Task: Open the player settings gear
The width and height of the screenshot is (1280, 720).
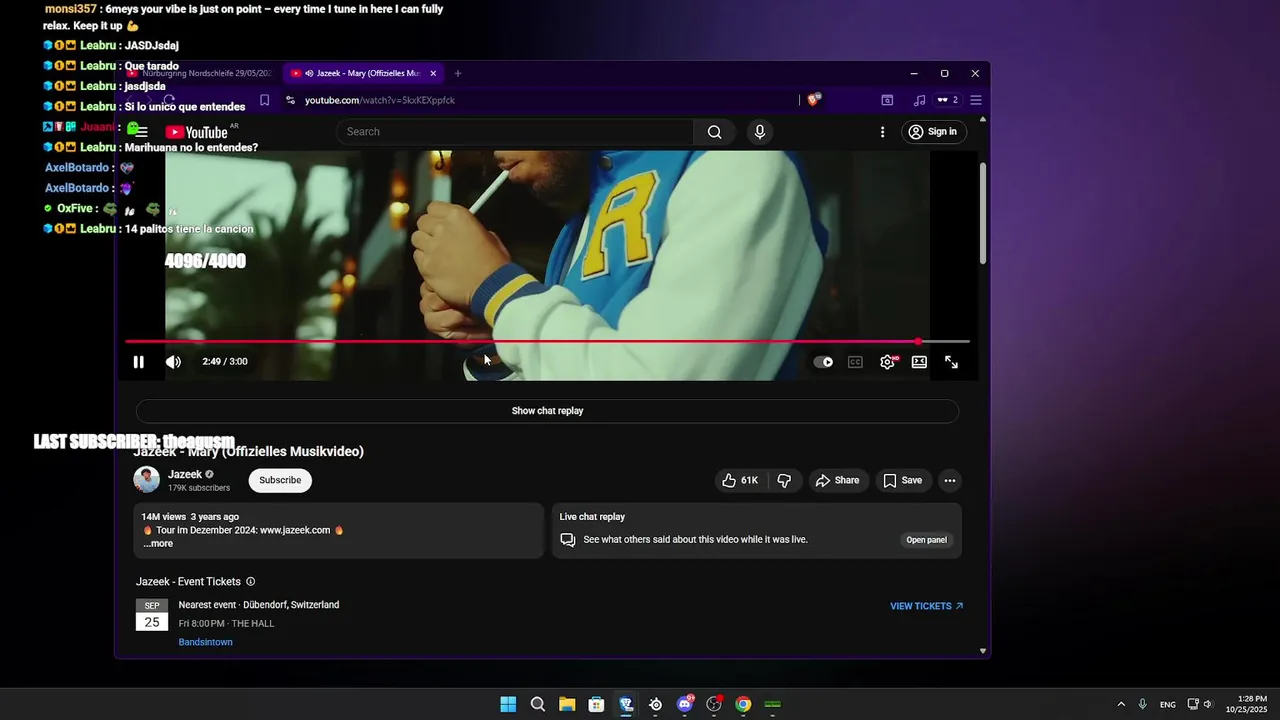Action: tap(887, 362)
